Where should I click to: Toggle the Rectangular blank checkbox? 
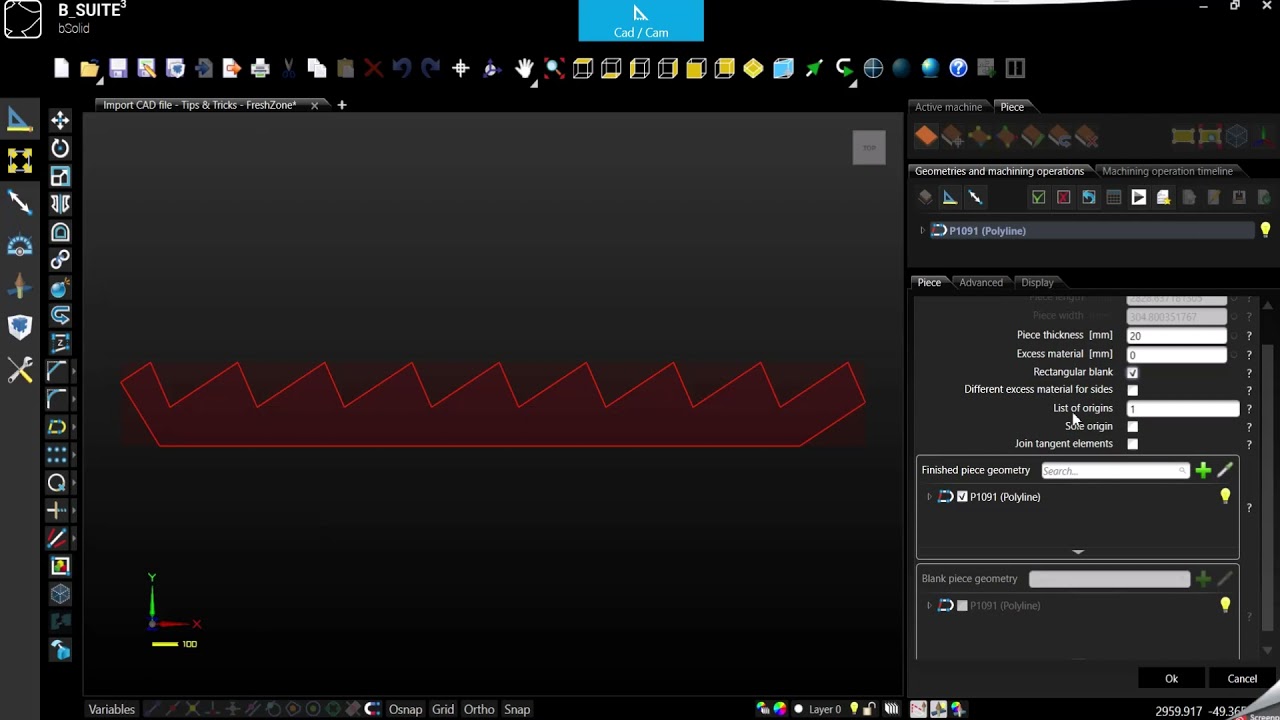coord(1132,372)
